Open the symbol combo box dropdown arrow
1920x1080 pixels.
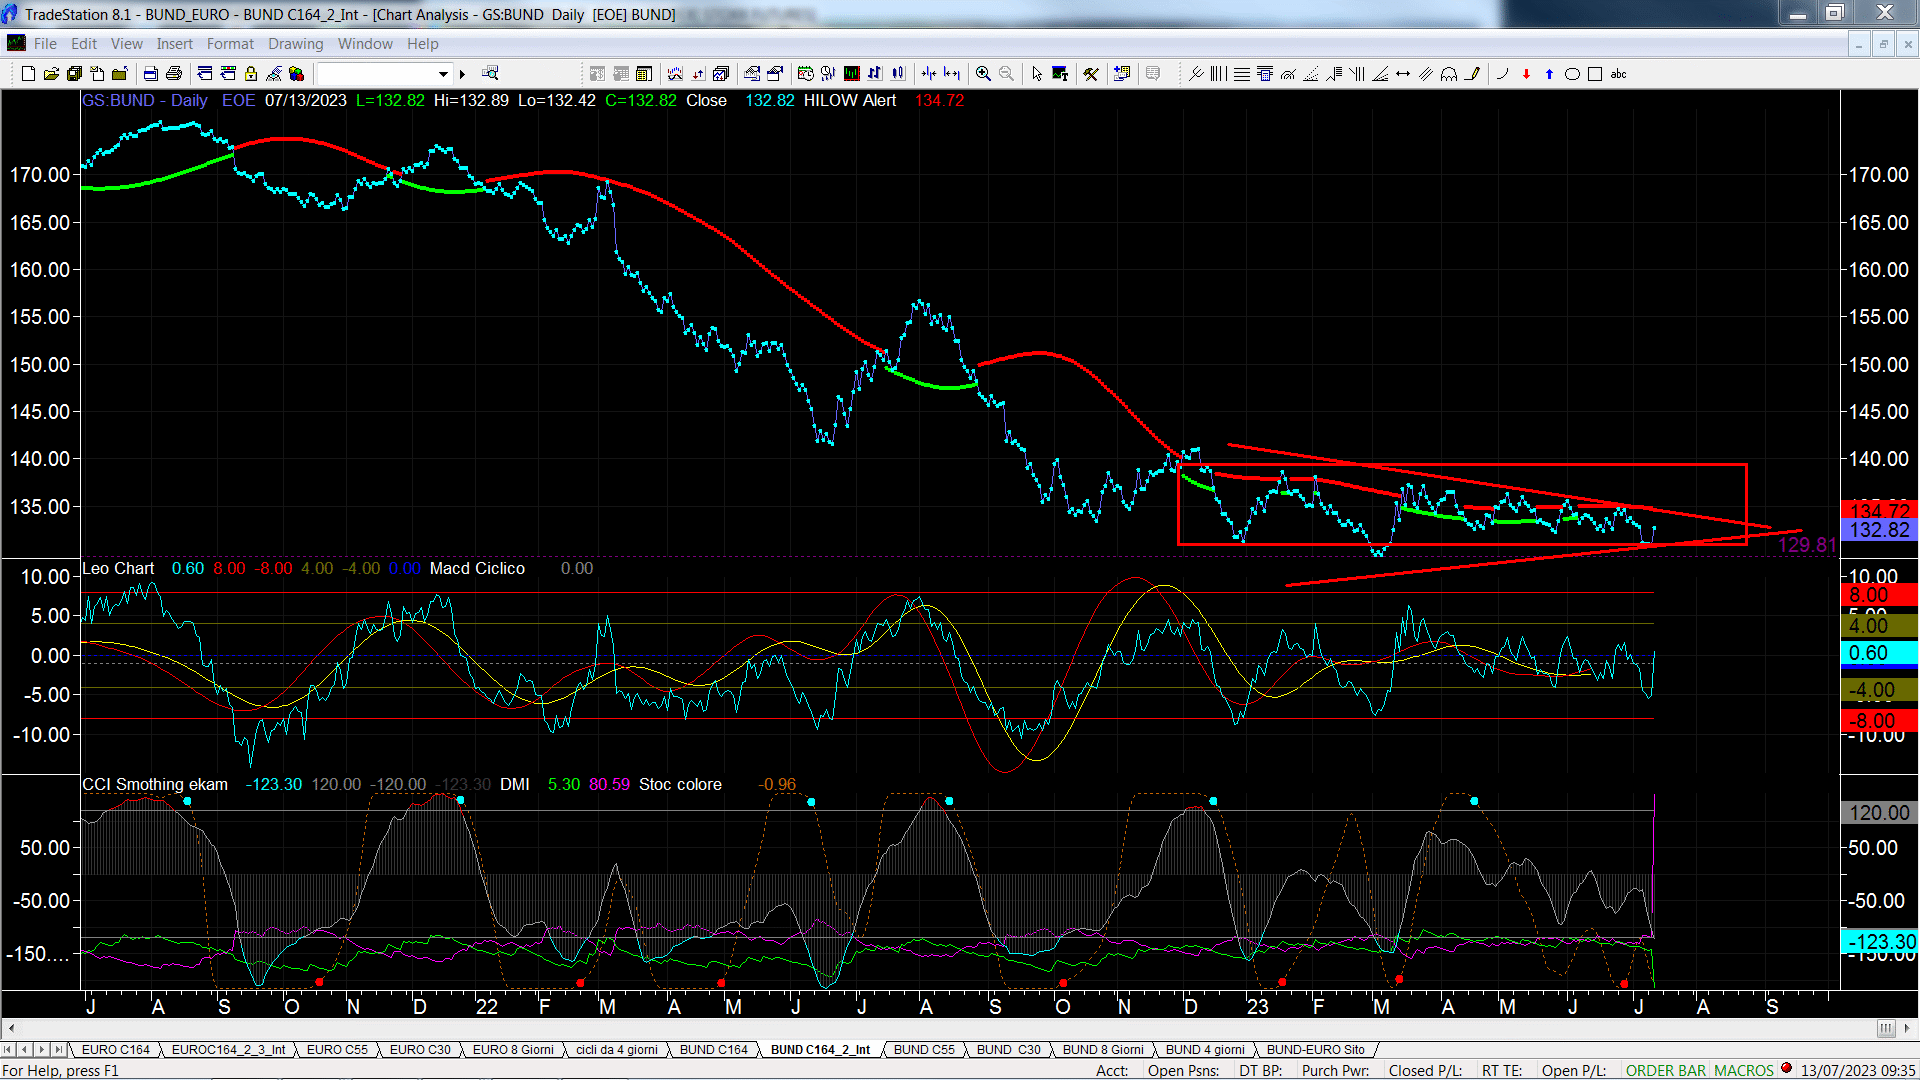(443, 74)
